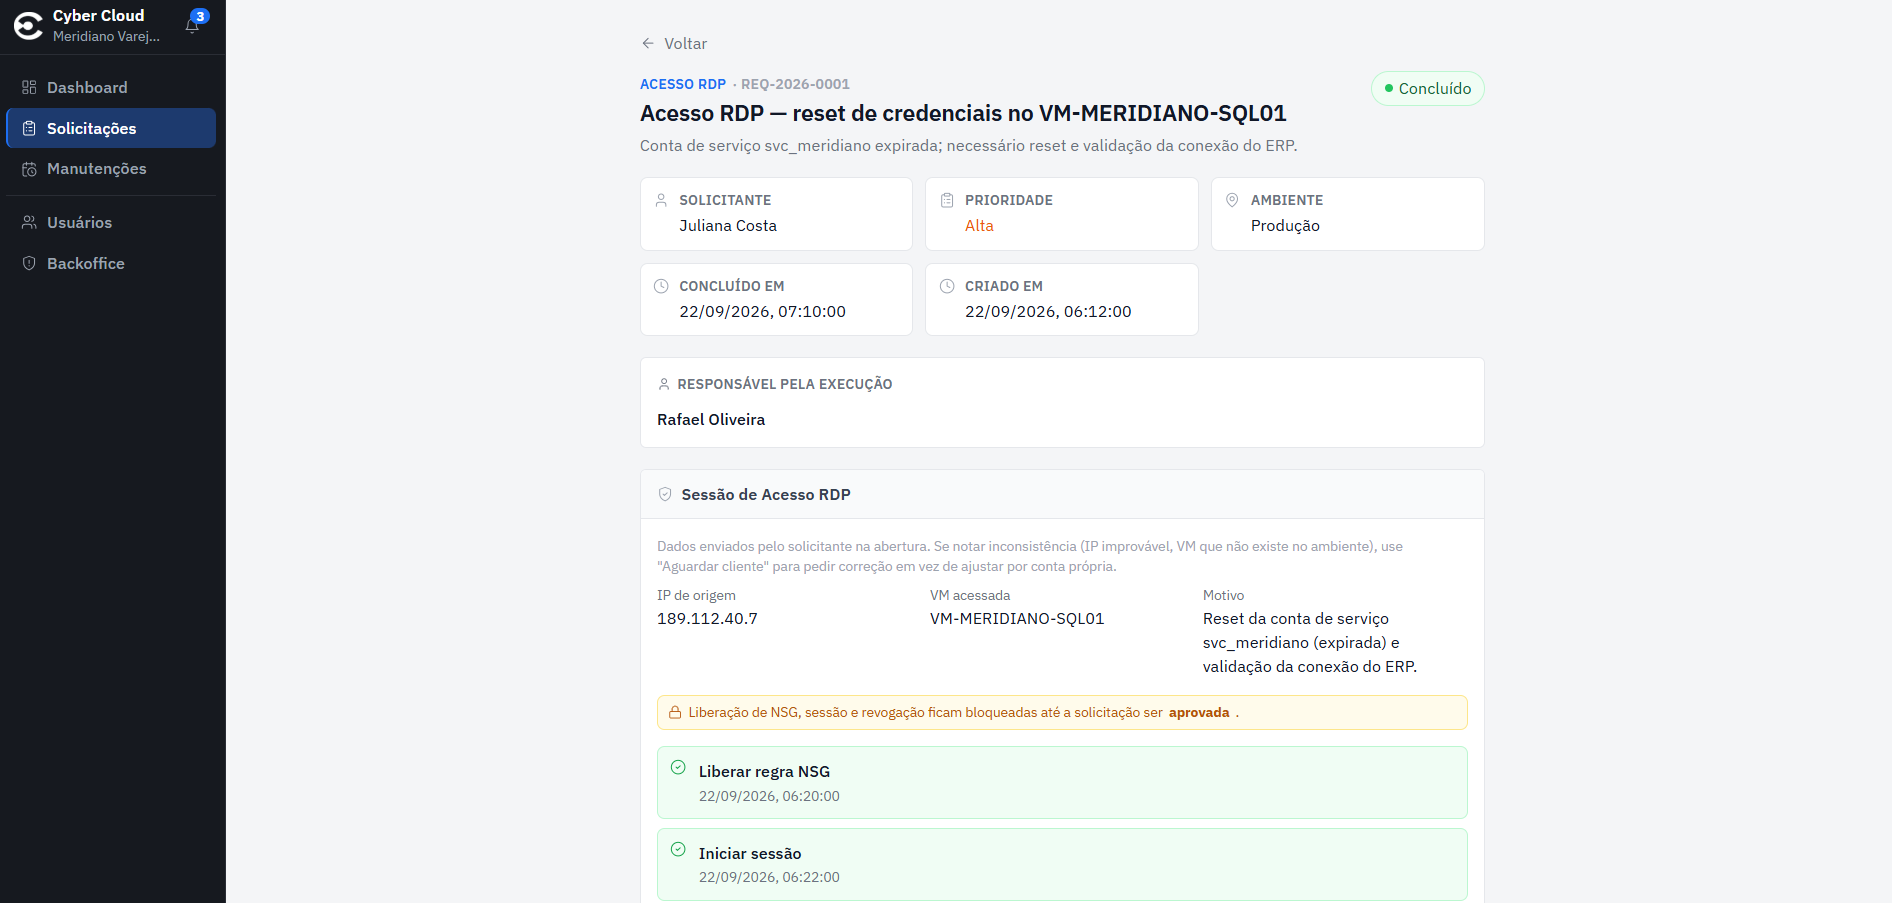This screenshot has height=903, width=1892.
Task: Click the Responsável pela execução person icon
Action: (664, 384)
